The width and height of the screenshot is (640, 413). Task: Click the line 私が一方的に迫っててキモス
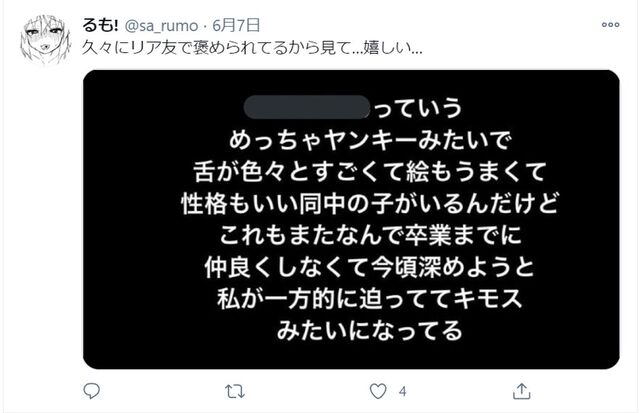370,298
